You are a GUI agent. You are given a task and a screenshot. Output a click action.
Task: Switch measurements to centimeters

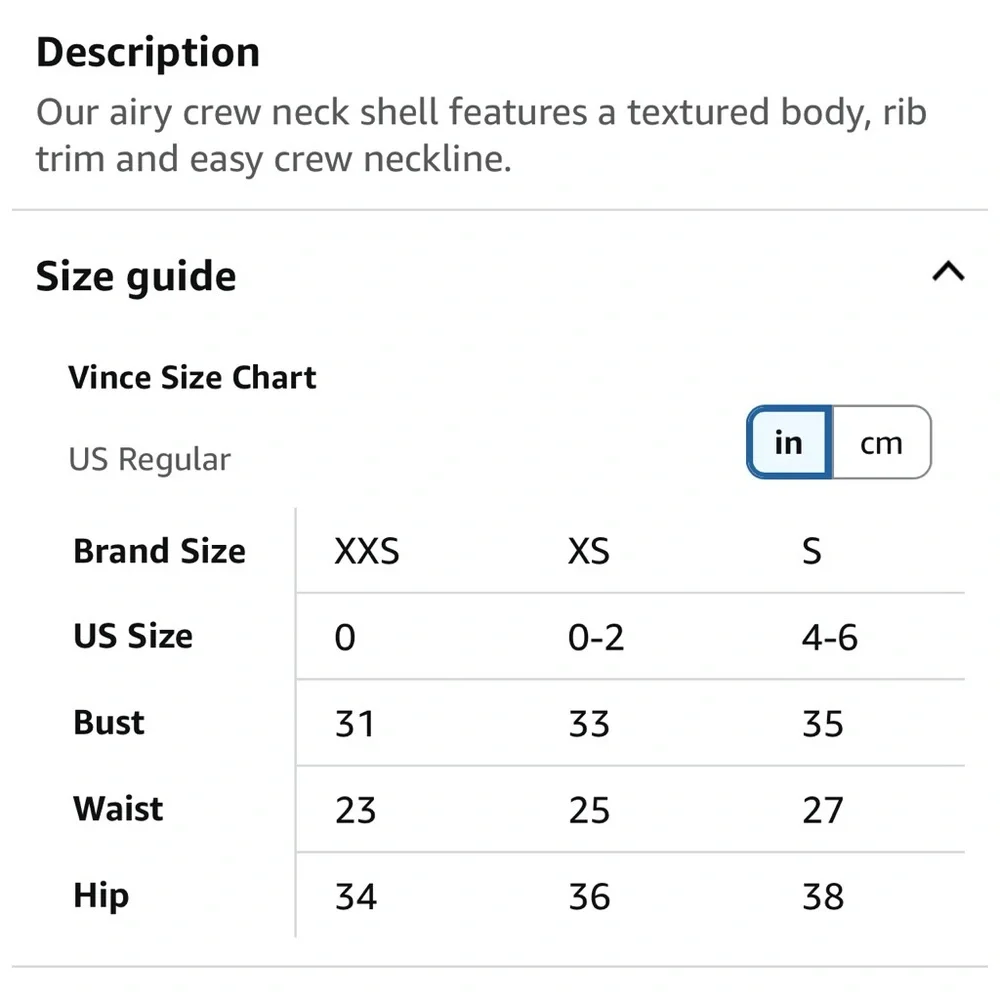[x=880, y=443]
